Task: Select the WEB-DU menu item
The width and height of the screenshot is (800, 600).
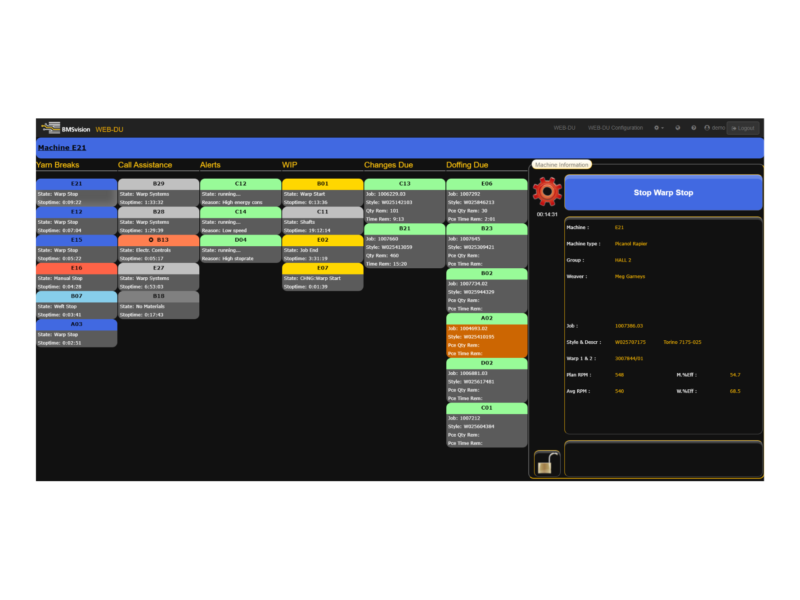Action: pos(564,128)
